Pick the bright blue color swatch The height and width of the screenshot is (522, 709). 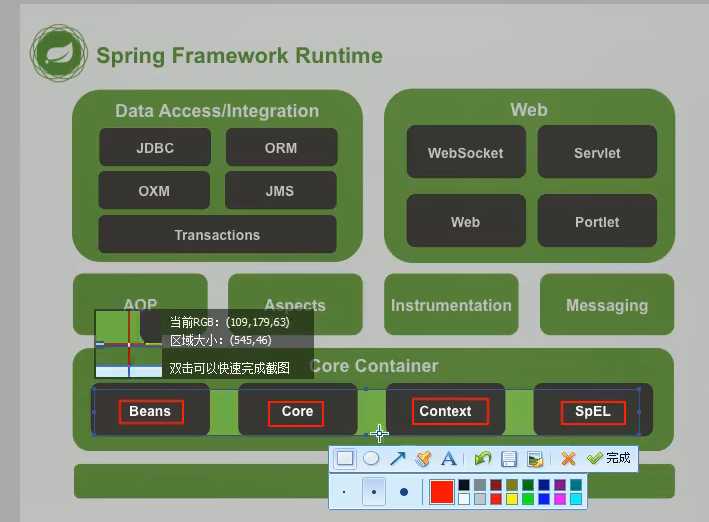coord(544,499)
